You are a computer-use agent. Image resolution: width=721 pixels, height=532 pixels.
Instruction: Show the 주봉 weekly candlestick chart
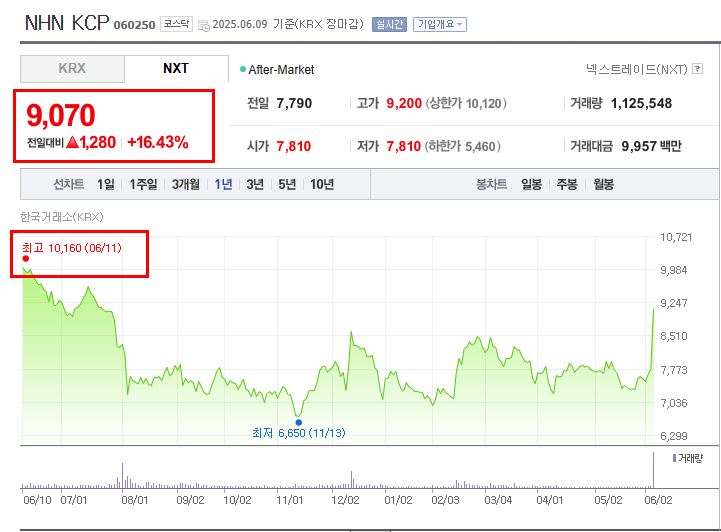pyautogui.click(x=567, y=184)
